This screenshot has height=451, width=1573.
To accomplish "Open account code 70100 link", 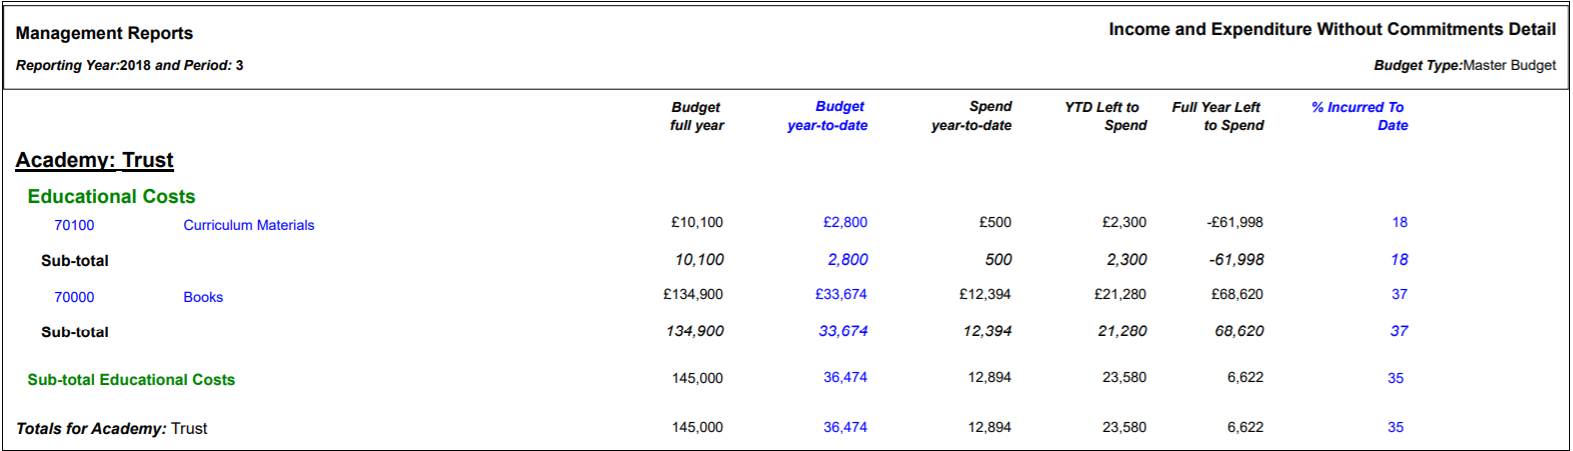I will pos(74,225).
